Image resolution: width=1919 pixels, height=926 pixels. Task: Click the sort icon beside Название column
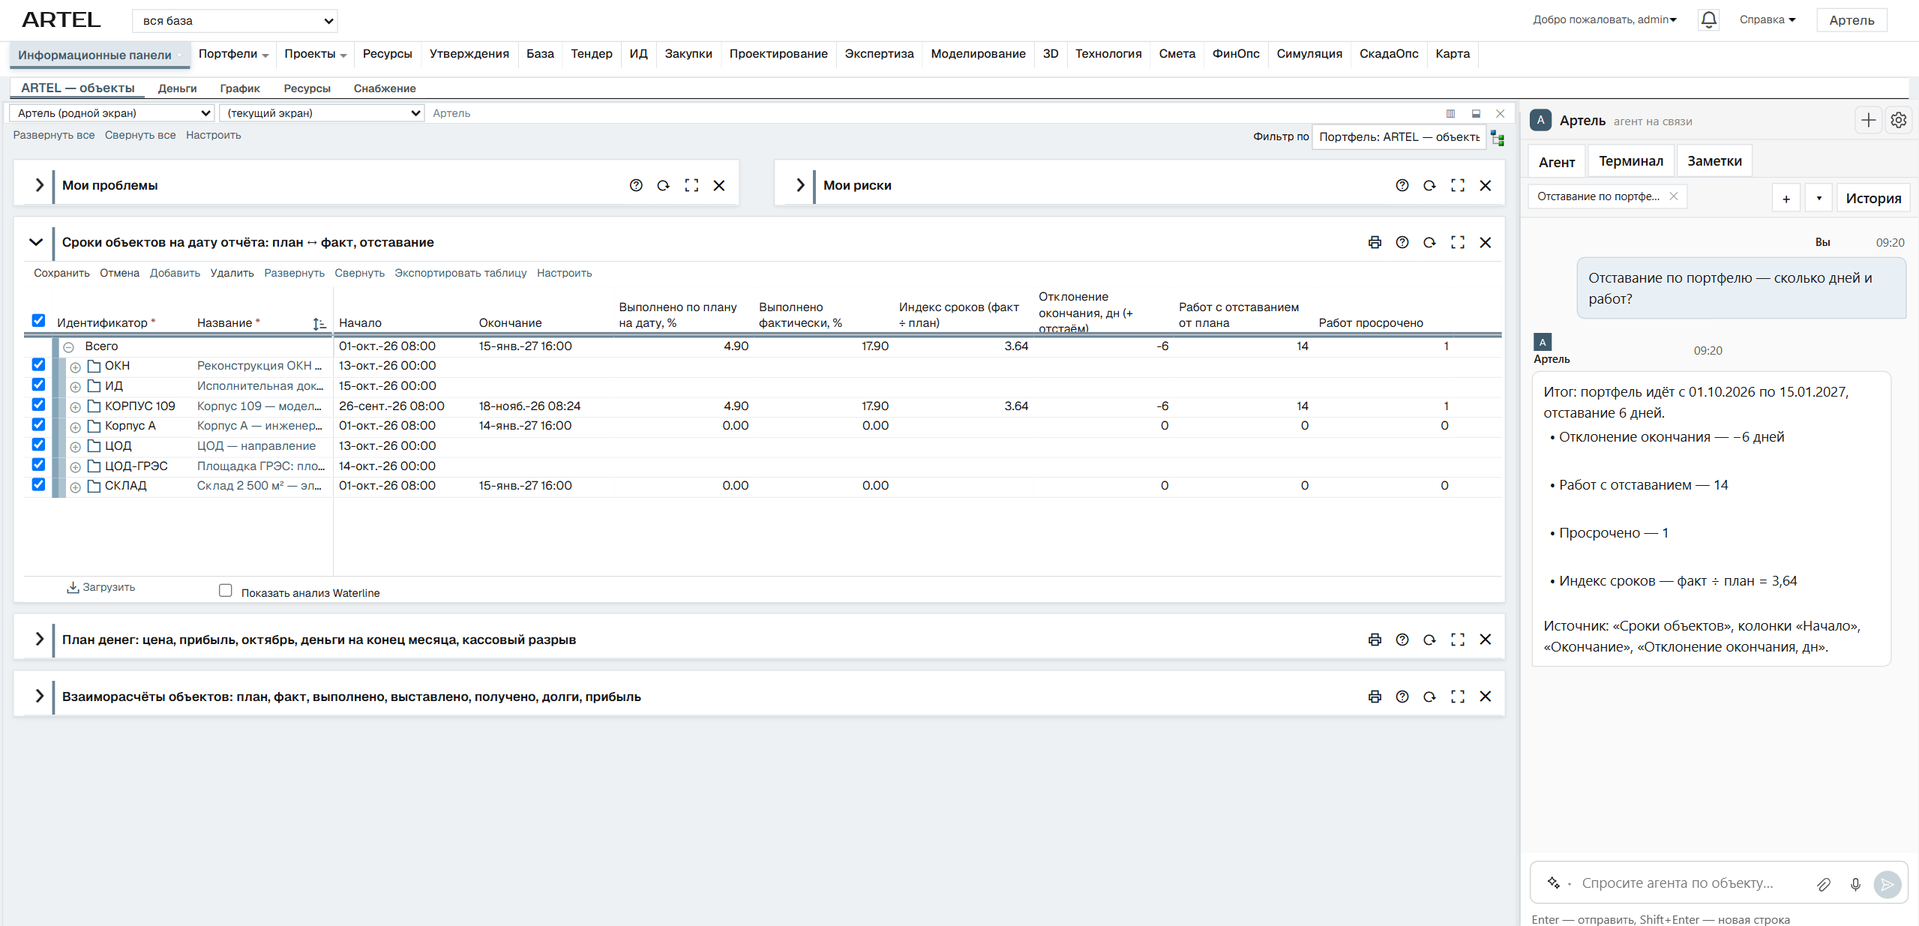point(319,323)
